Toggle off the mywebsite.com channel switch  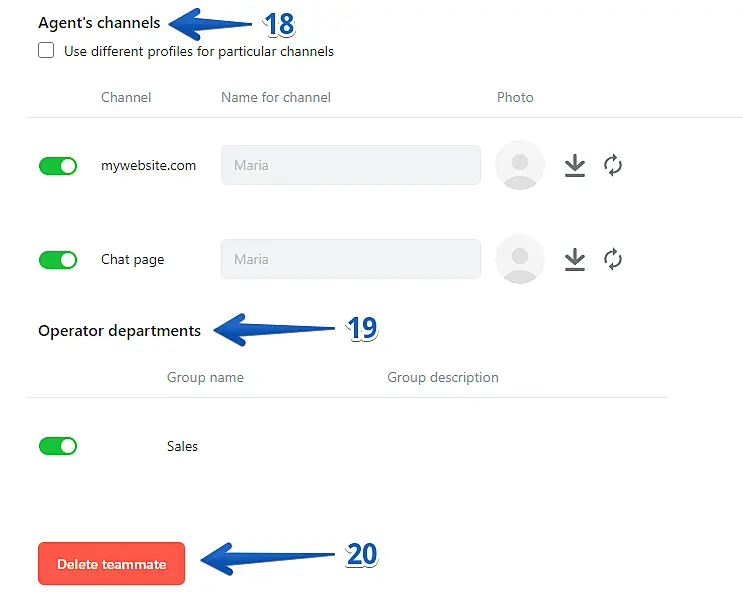[x=58, y=166]
